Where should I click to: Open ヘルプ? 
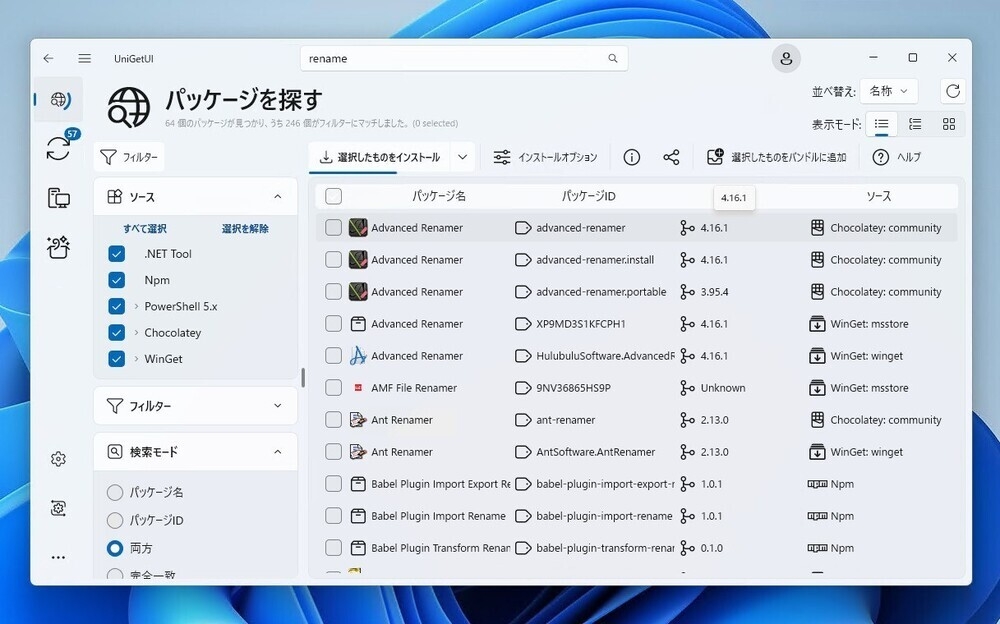pos(897,157)
